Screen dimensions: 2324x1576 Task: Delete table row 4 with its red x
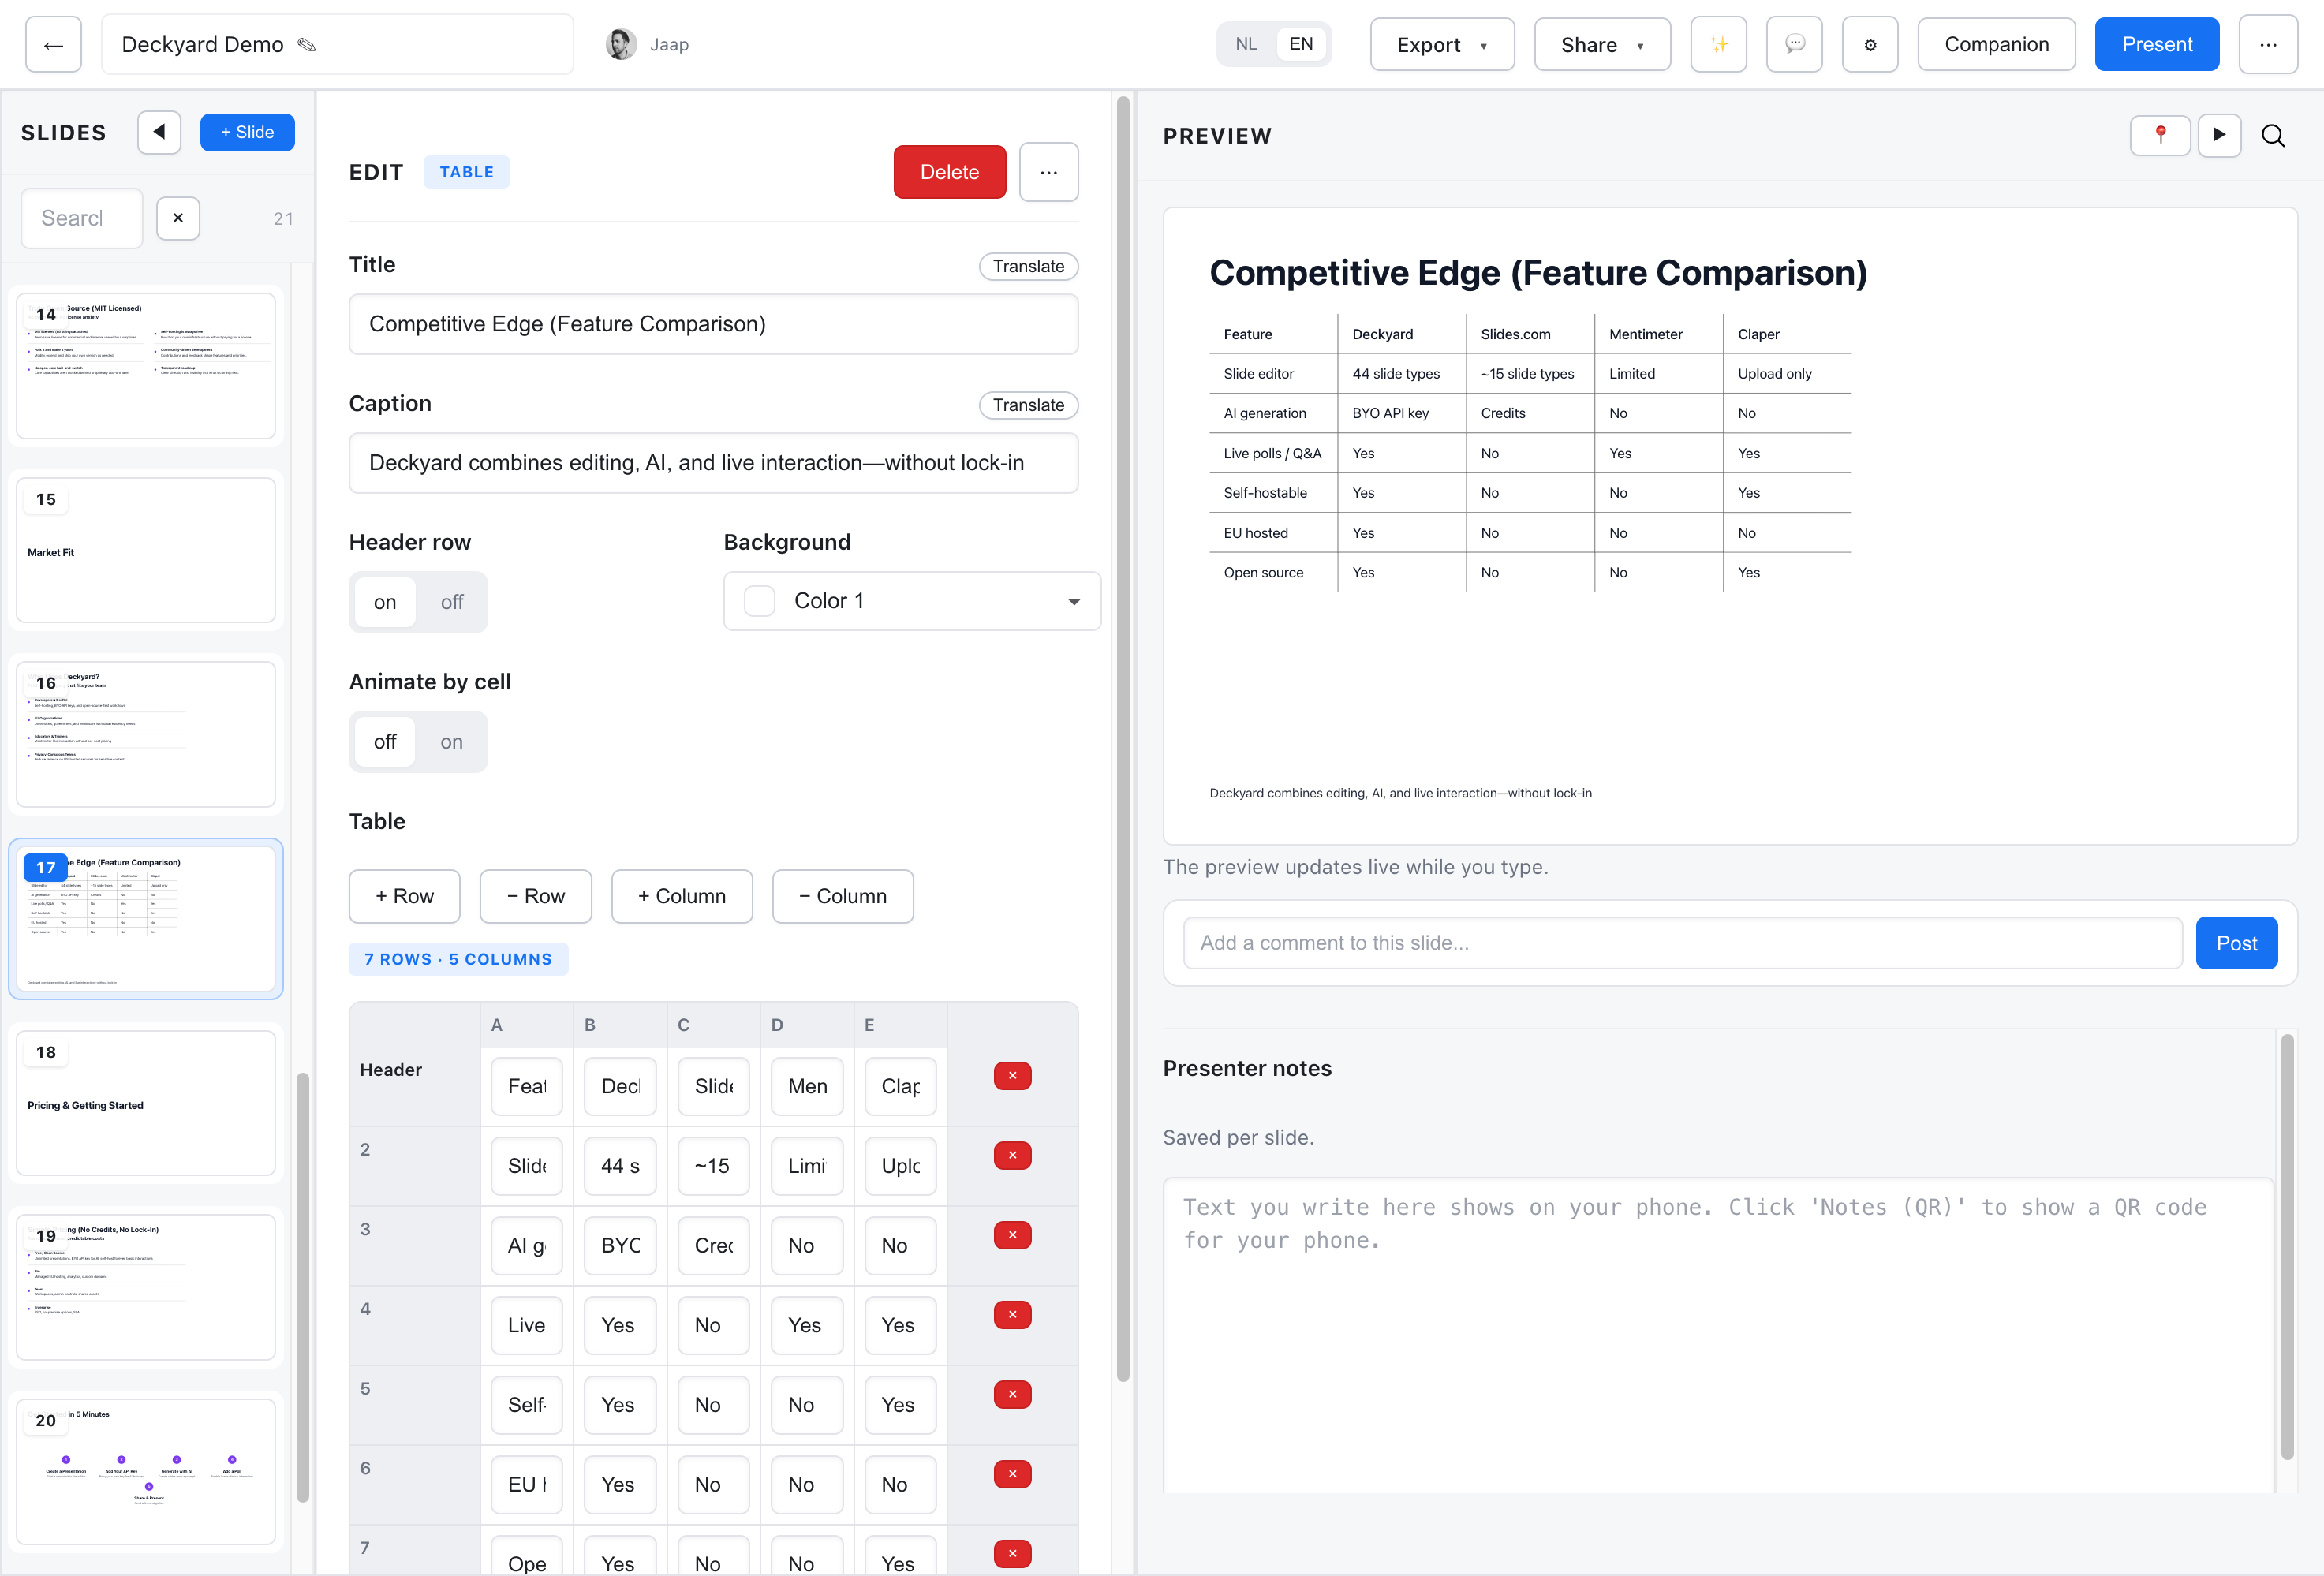(x=1012, y=1315)
